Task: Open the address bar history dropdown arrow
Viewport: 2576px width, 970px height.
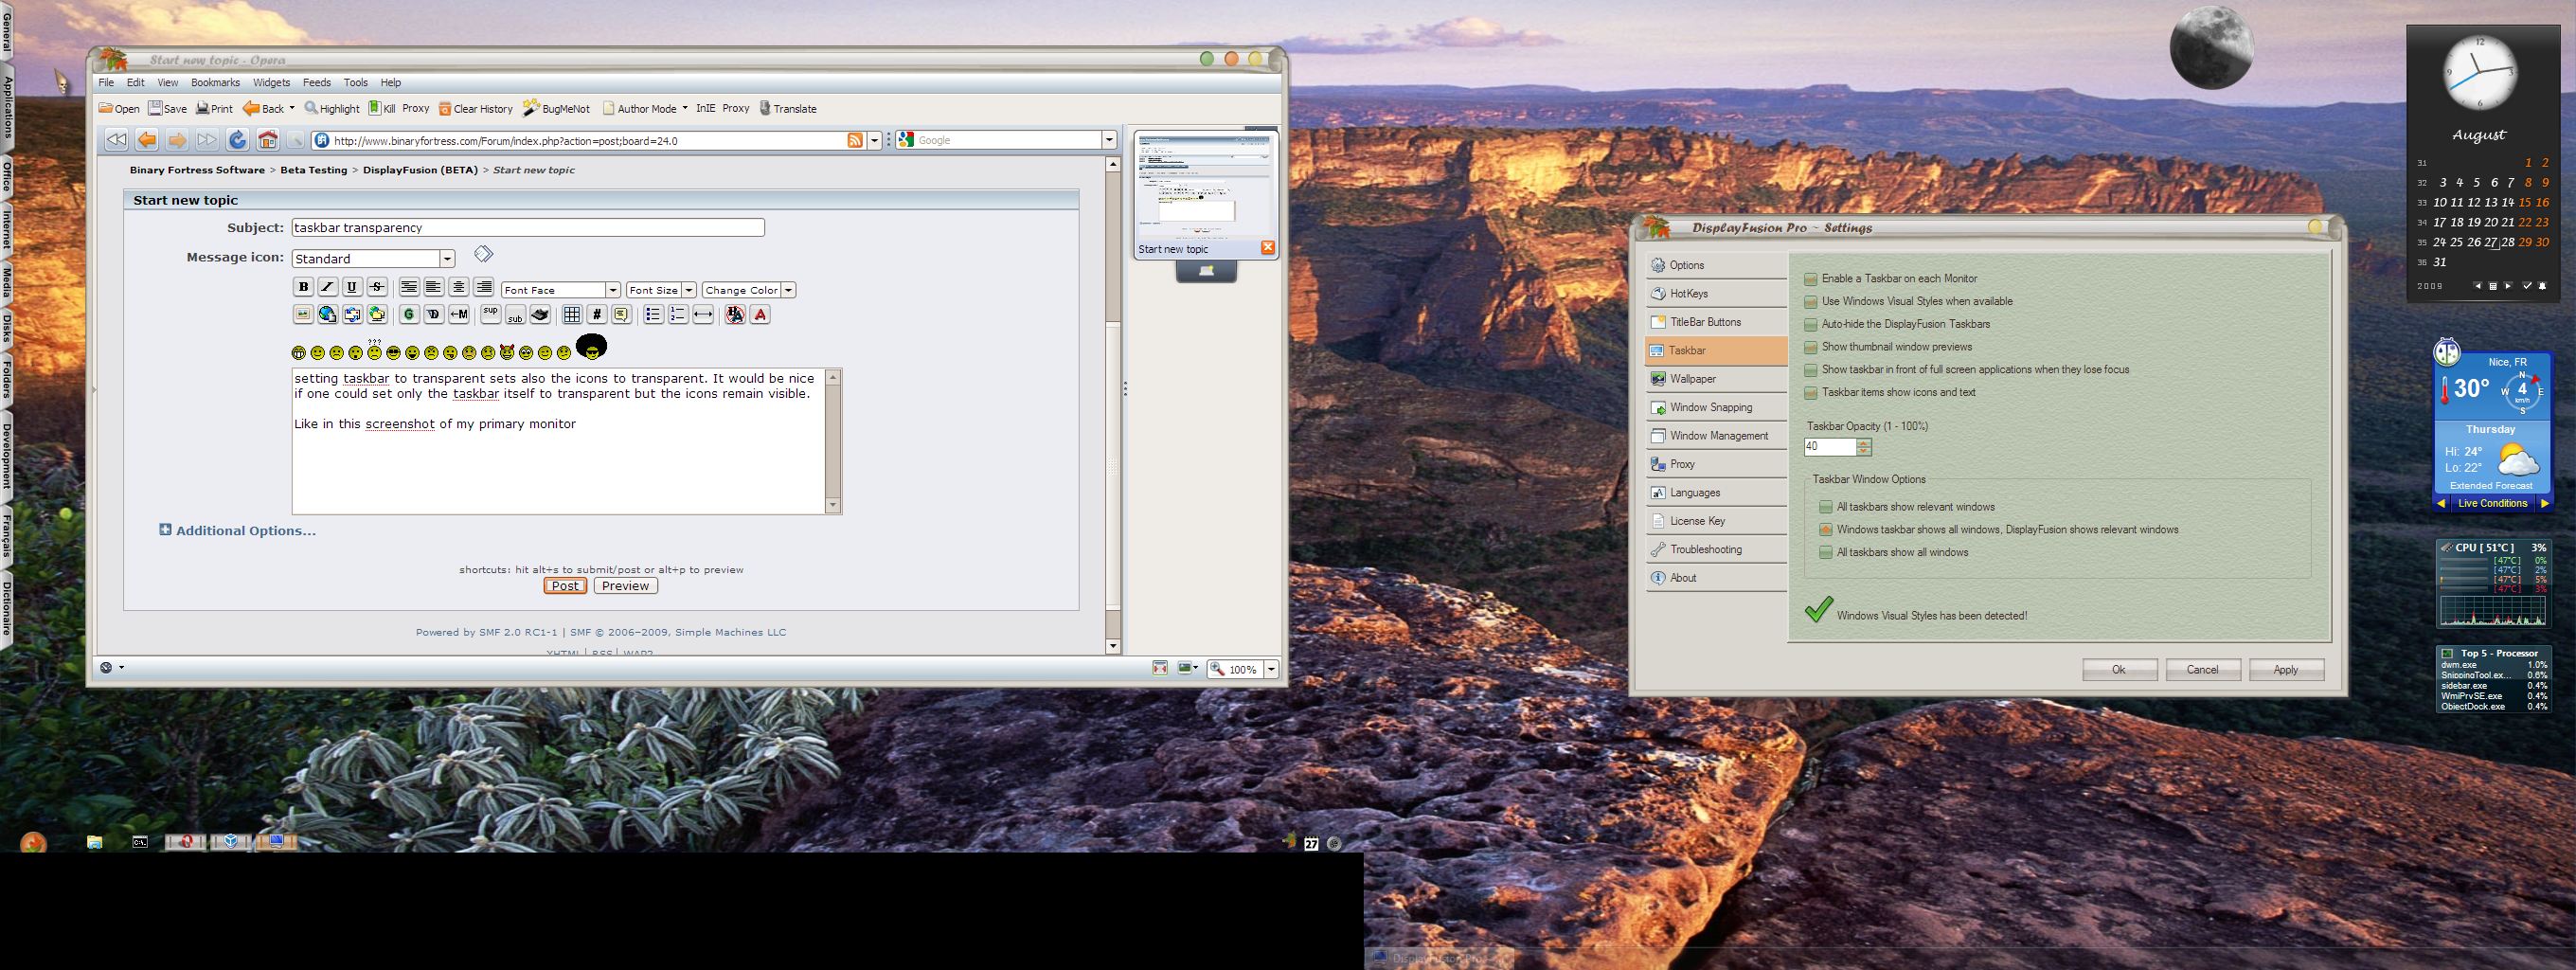Action: (x=875, y=140)
